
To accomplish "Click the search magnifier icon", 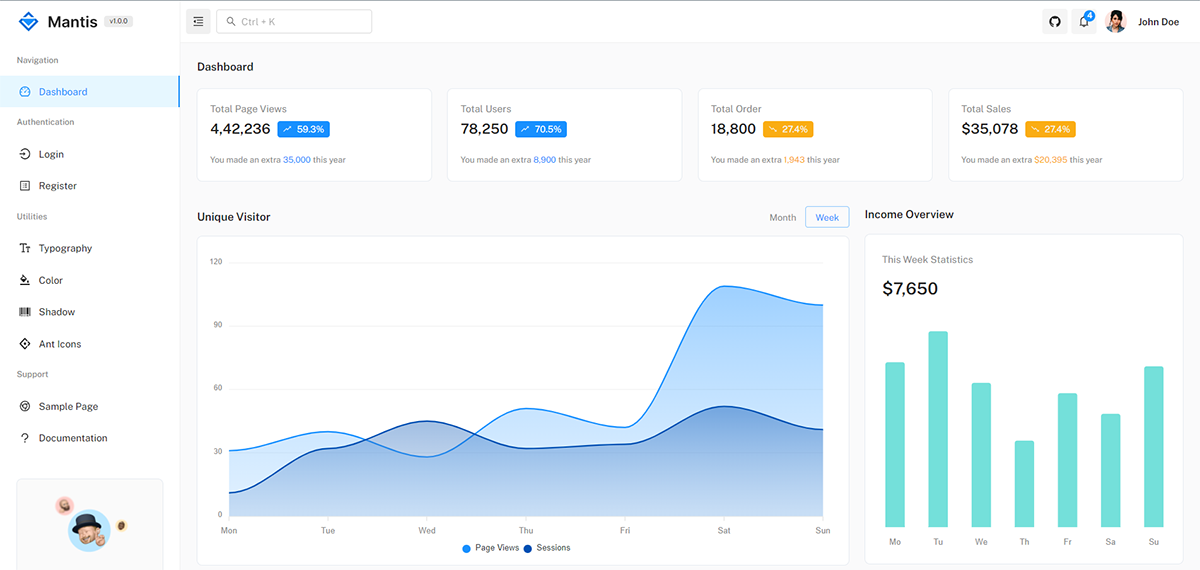I will tap(231, 21).
